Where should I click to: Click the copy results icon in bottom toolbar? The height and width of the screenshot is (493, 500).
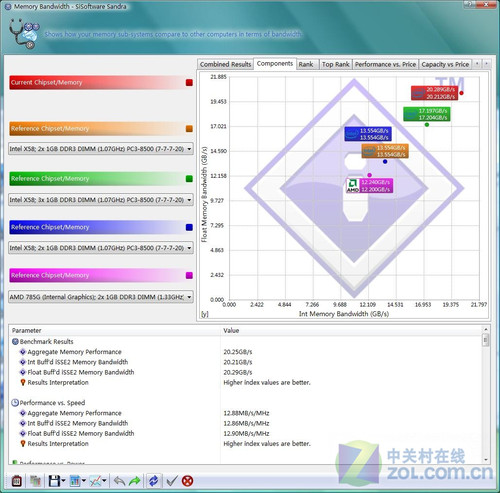pyautogui.click(x=35, y=481)
